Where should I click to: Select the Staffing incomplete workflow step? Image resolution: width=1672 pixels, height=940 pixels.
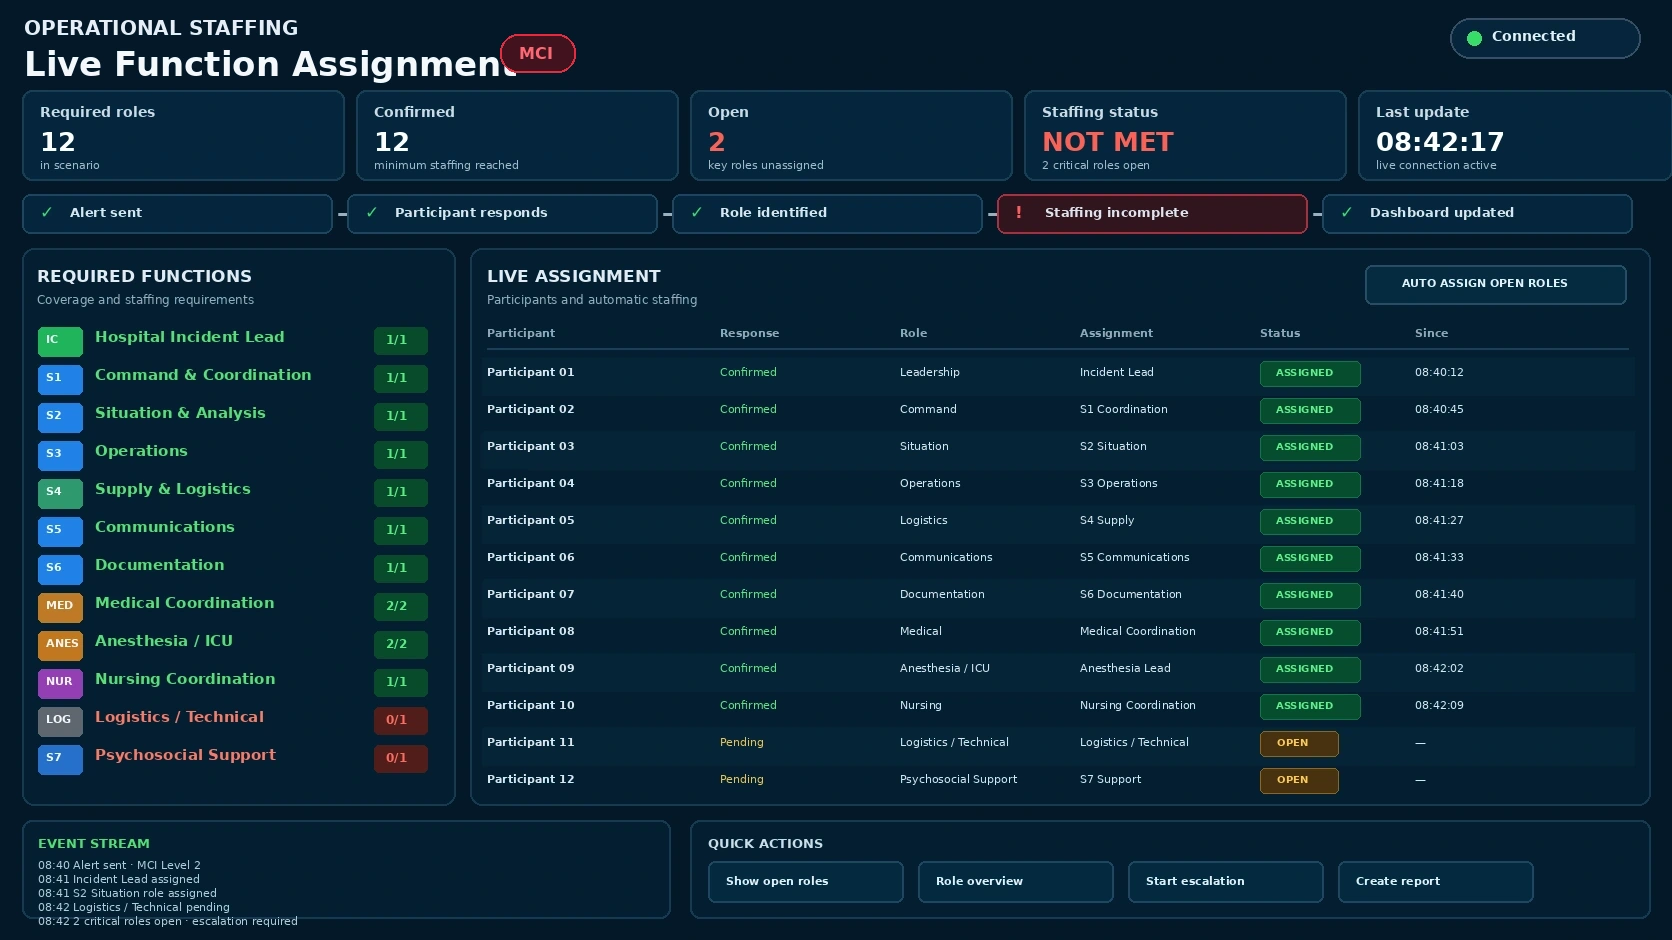click(1152, 214)
